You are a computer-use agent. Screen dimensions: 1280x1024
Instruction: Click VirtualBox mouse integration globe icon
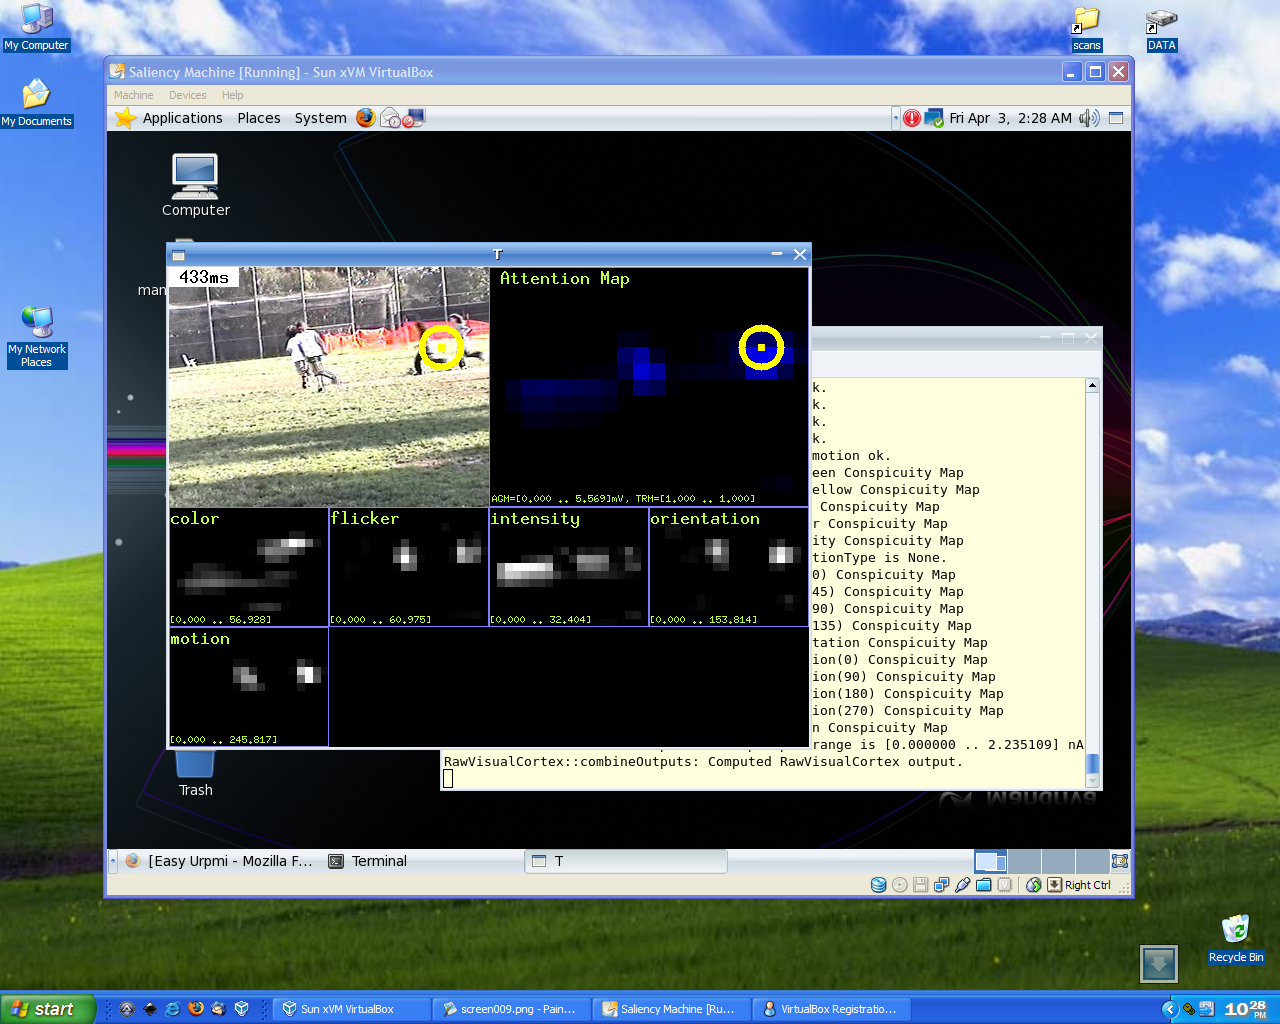(1033, 885)
